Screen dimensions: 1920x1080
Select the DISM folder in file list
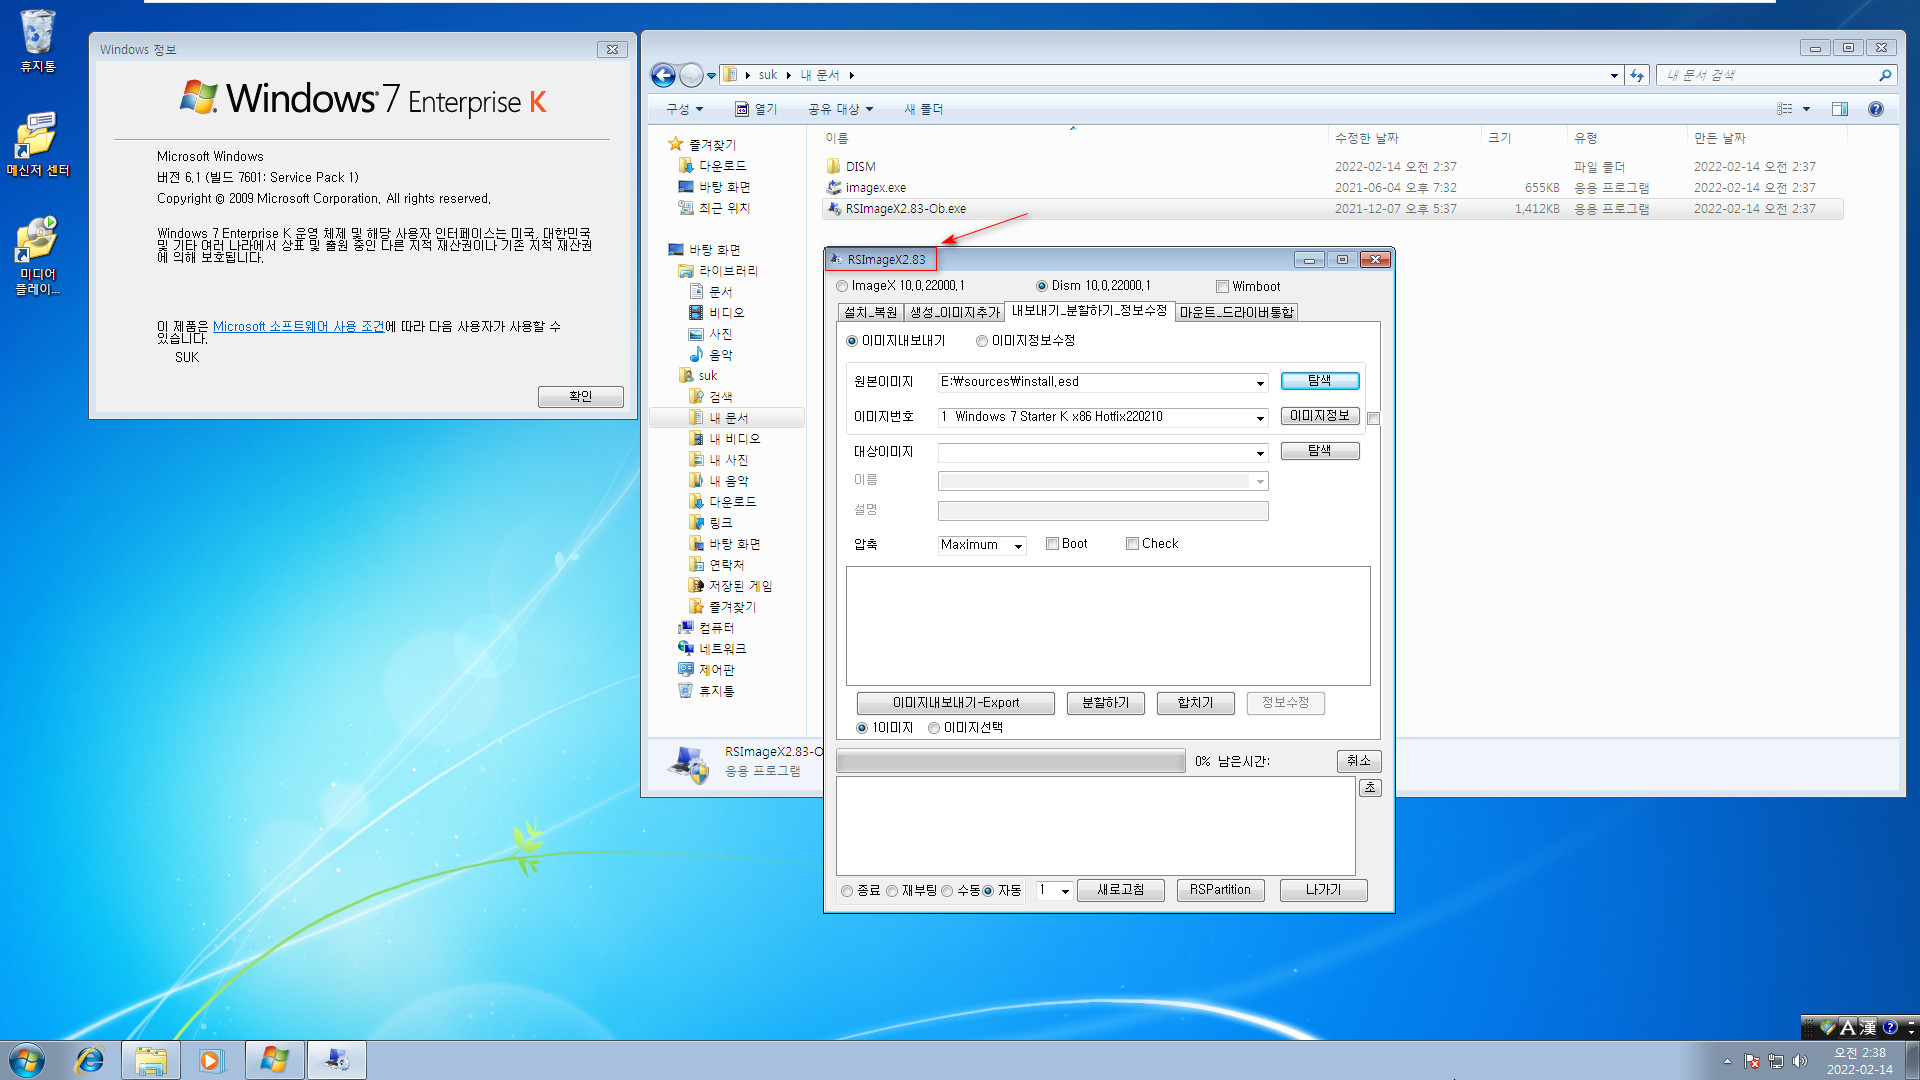point(861,167)
